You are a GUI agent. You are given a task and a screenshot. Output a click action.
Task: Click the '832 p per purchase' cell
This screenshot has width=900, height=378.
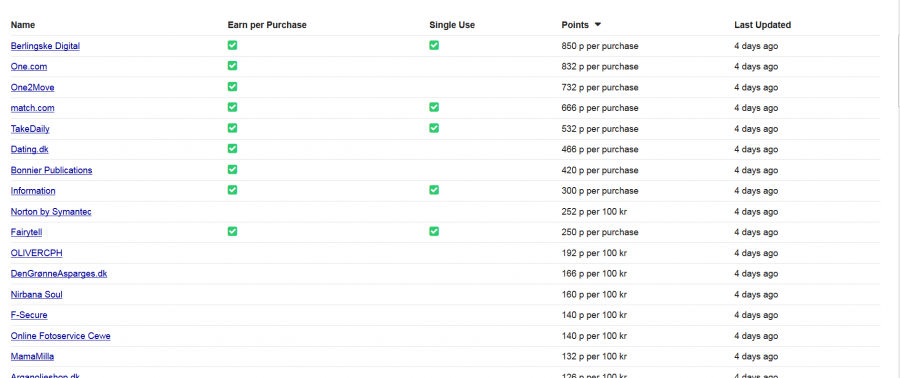pos(600,67)
